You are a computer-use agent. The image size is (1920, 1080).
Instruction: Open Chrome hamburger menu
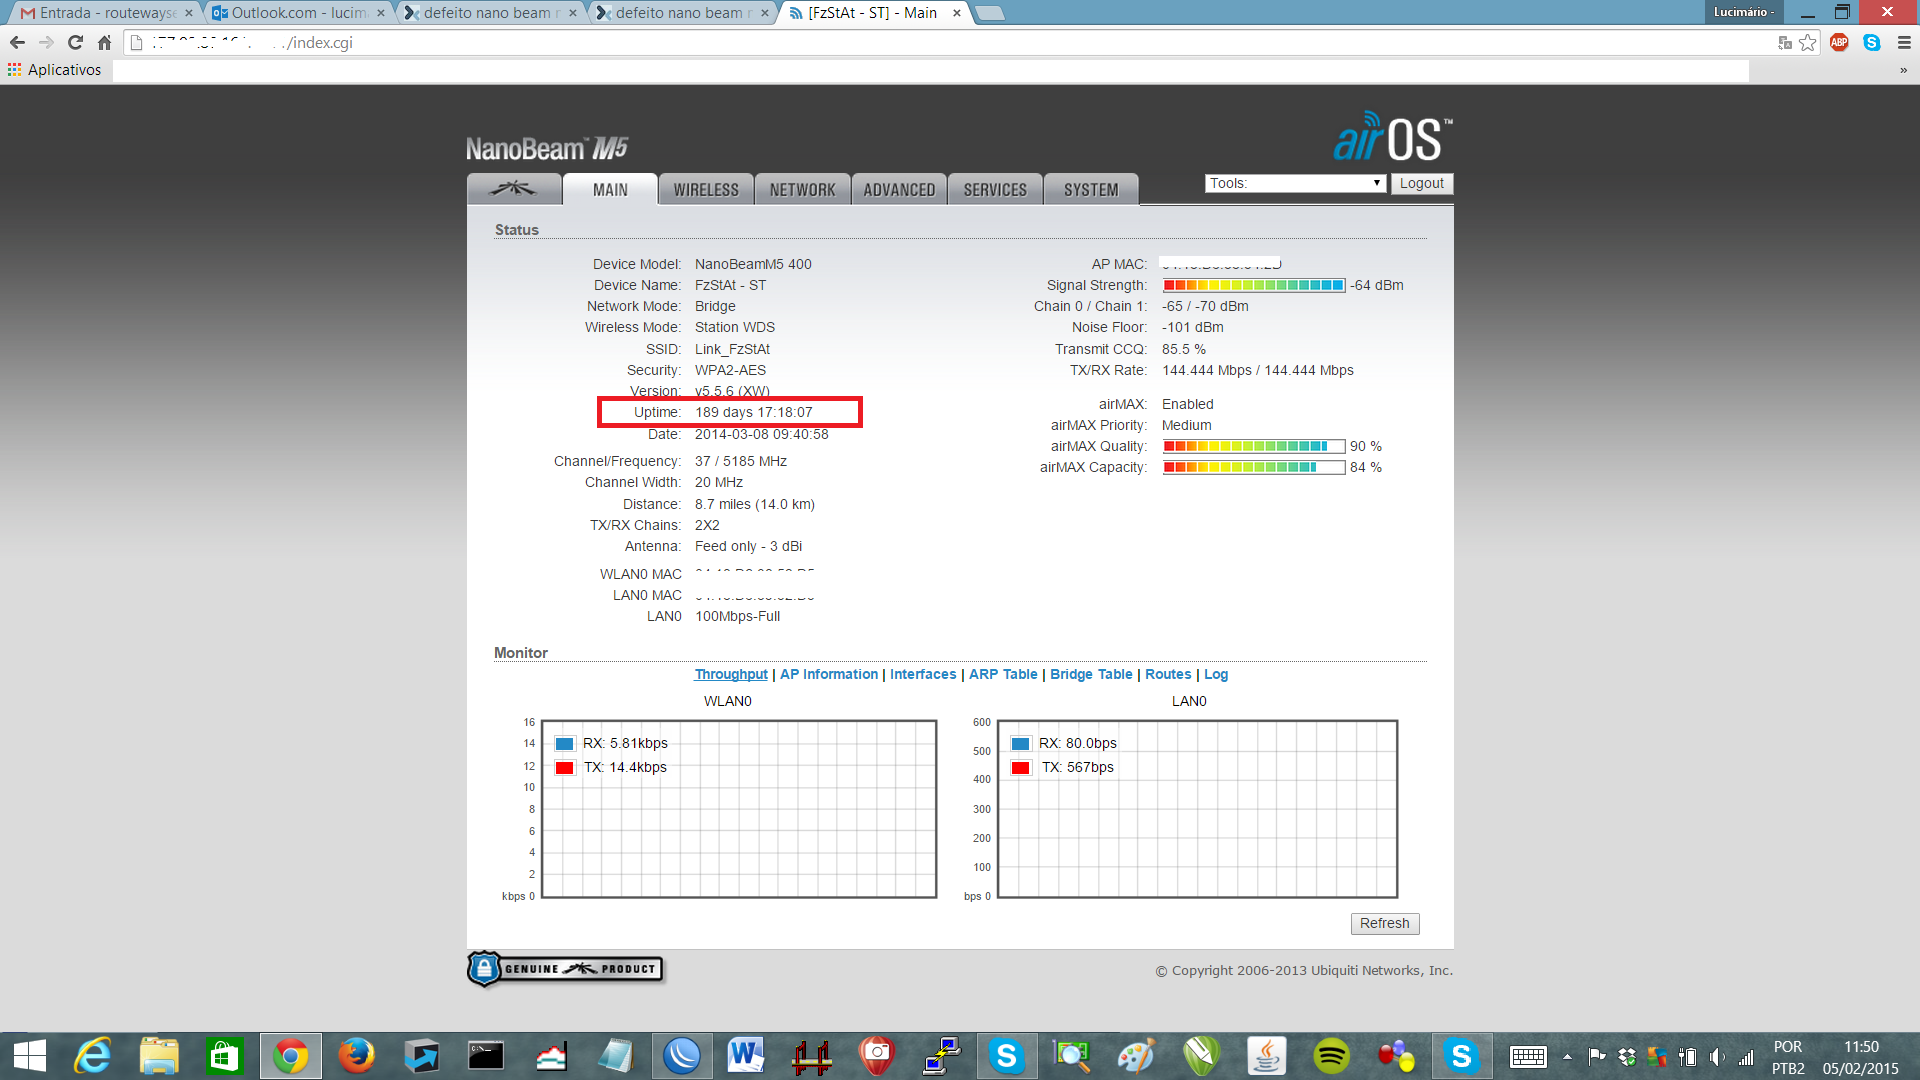[x=1904, y=42]
